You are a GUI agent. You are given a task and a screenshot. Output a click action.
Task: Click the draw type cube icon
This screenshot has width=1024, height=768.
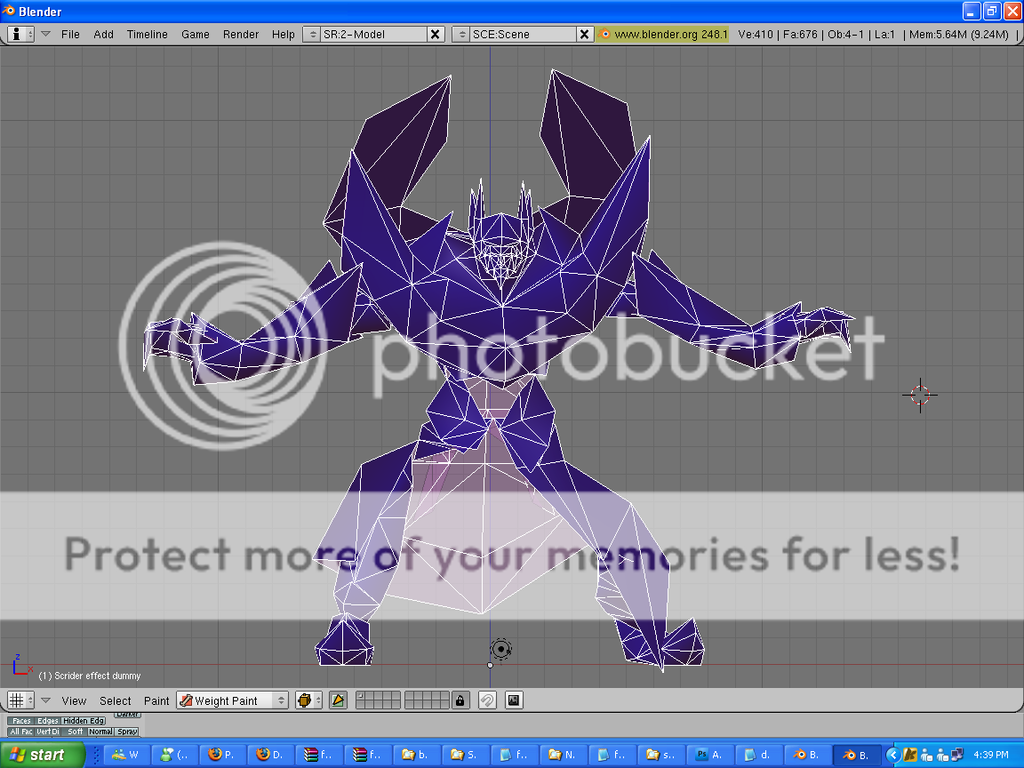pyautogui.click(x=308, y=701)
